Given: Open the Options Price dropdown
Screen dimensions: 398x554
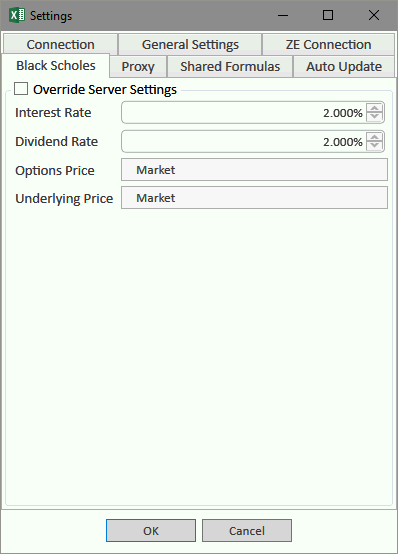Looking at the screenshot, I should click(254, 170).
